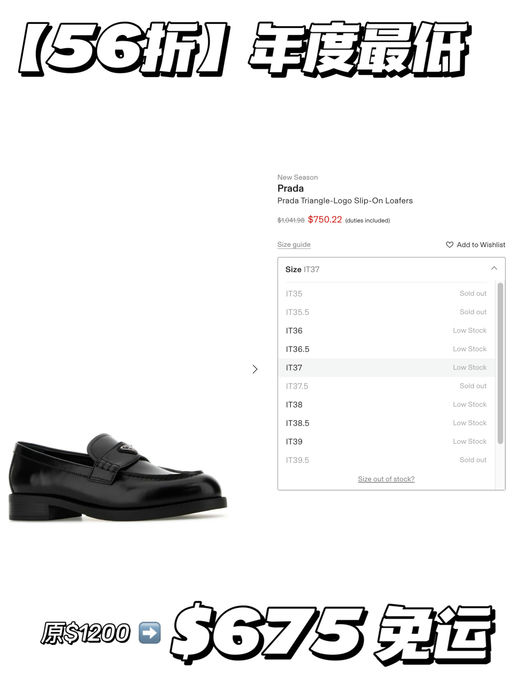Collapse the Size dropdown chevron

(494, 268)
